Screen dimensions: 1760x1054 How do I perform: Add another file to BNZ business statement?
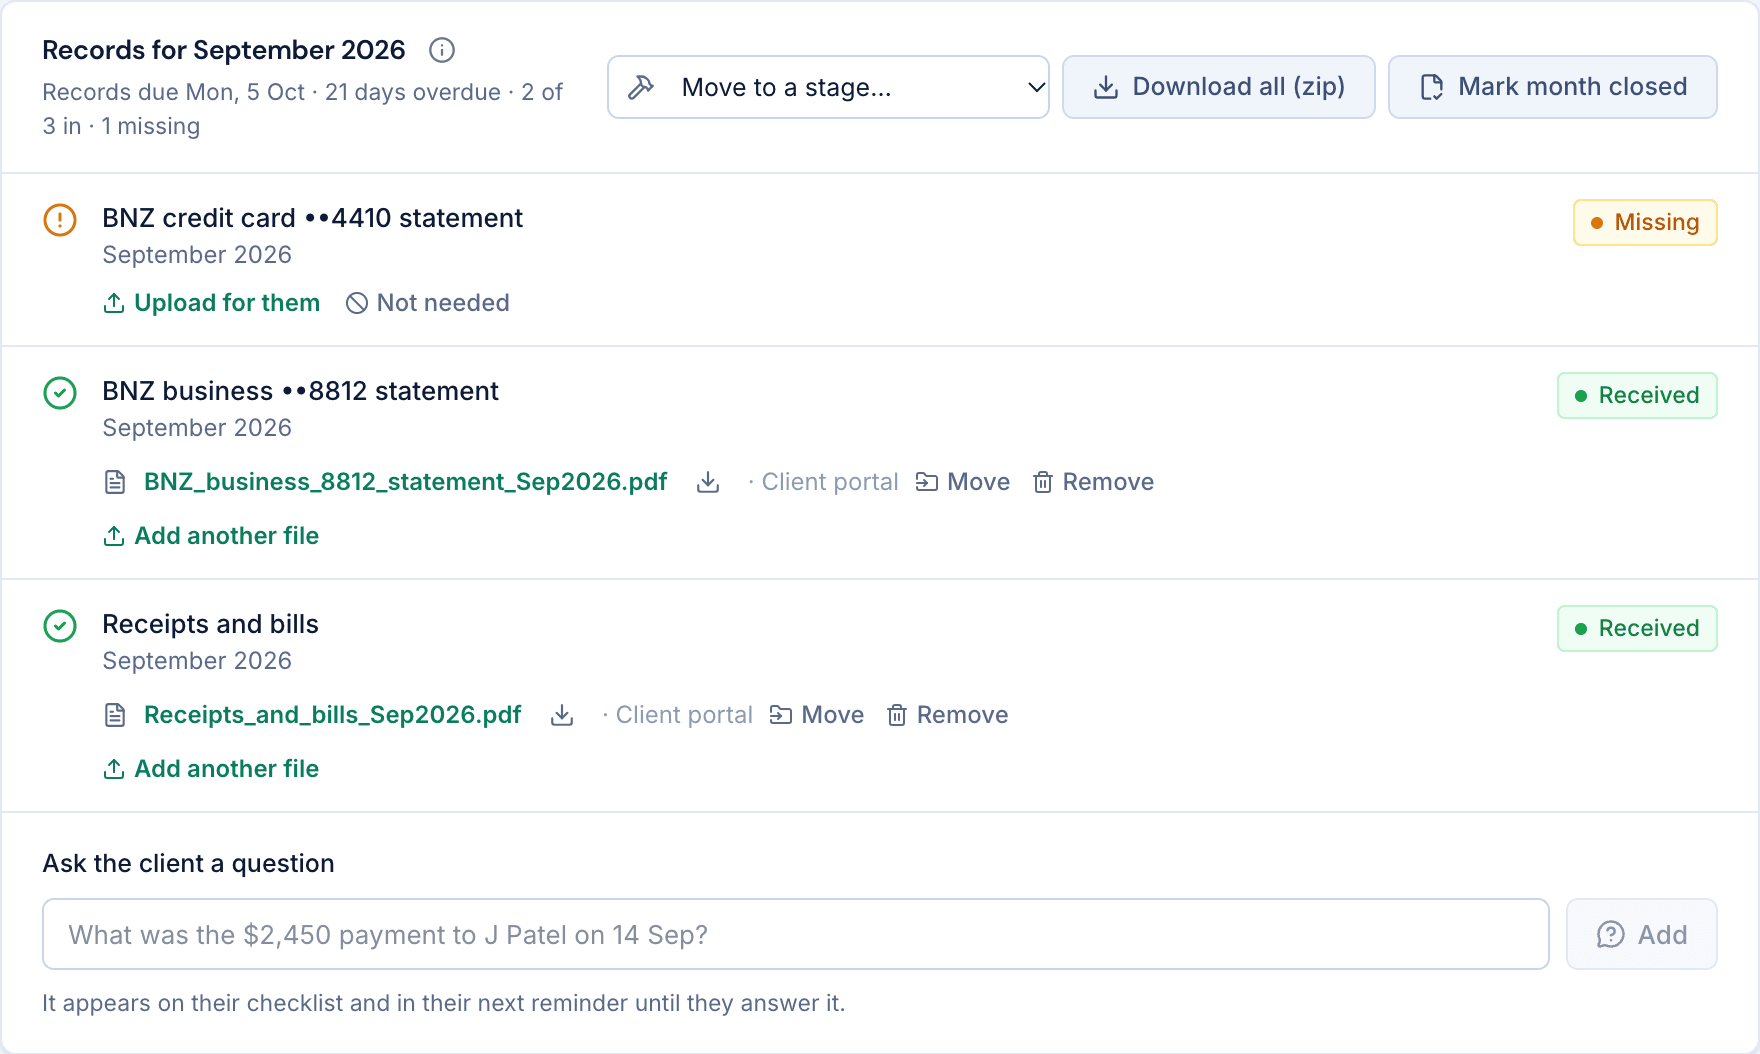click(211, 536)
